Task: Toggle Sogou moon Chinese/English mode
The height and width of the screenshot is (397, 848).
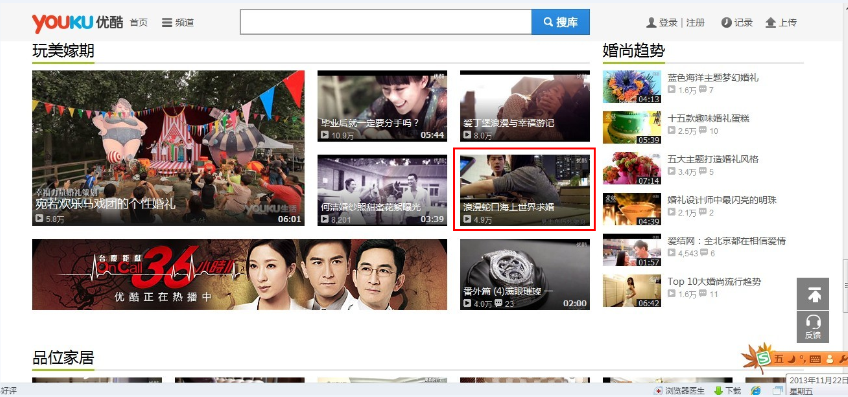Action: (791, 359)
